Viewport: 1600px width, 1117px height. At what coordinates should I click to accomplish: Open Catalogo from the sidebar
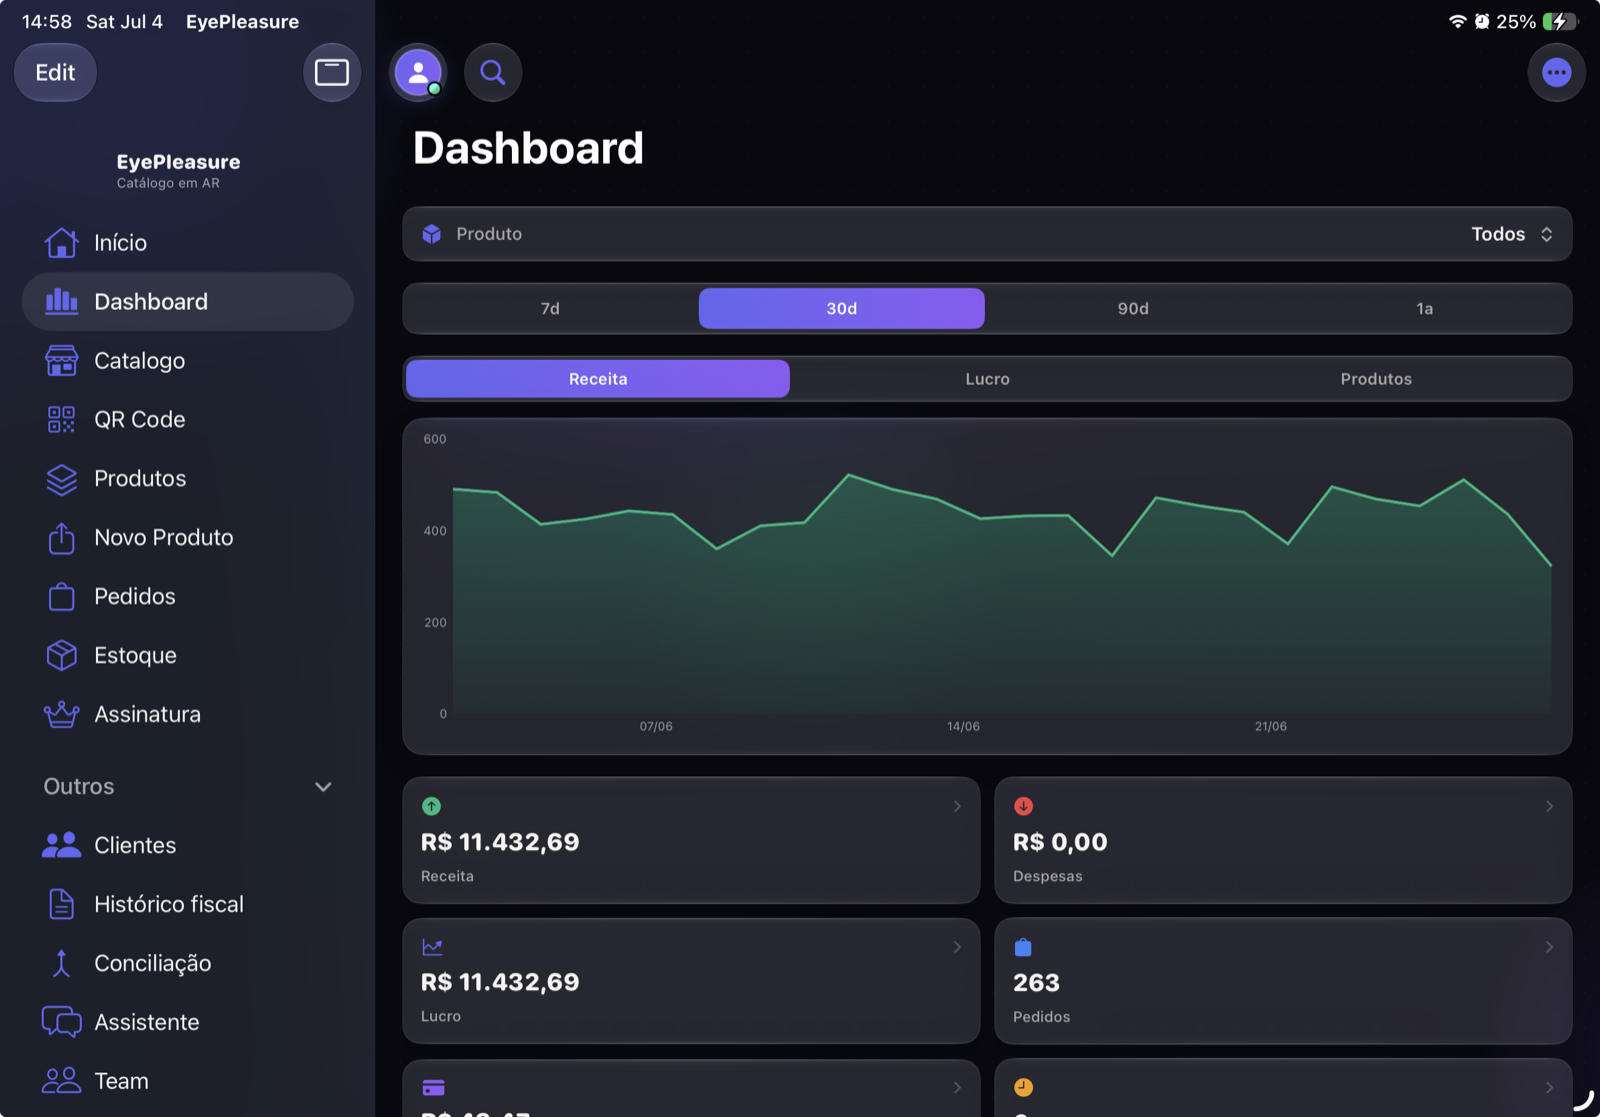point(187,360)
